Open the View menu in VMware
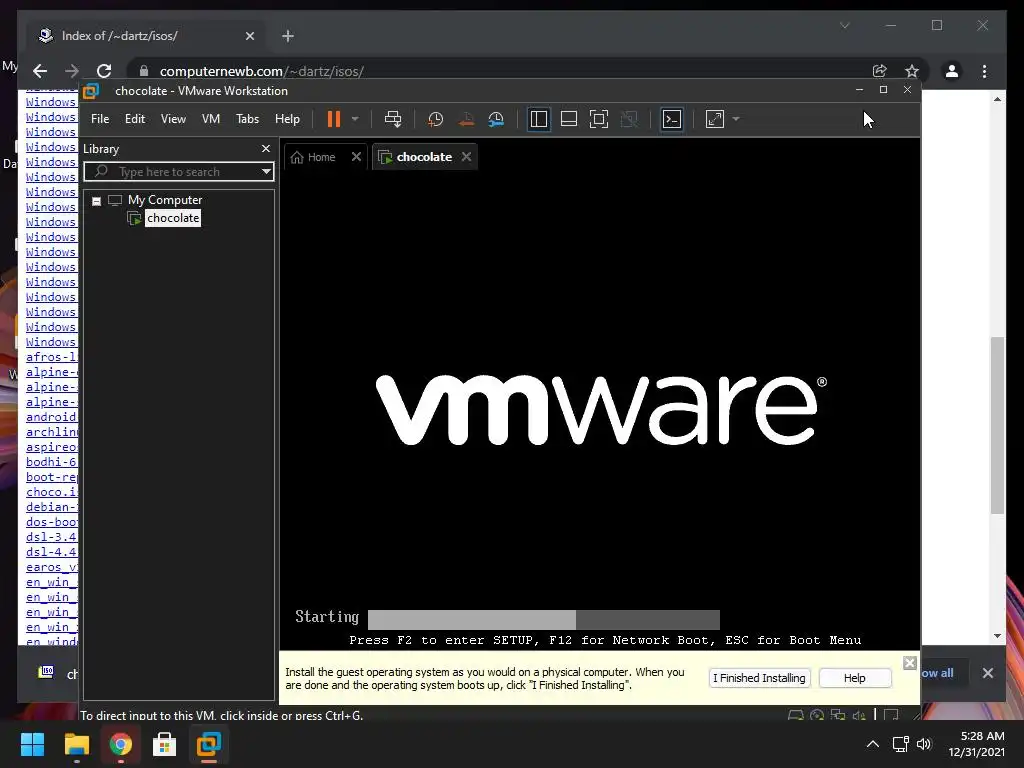The height and width of the screenshot is (768, 1024). (173, 119)
